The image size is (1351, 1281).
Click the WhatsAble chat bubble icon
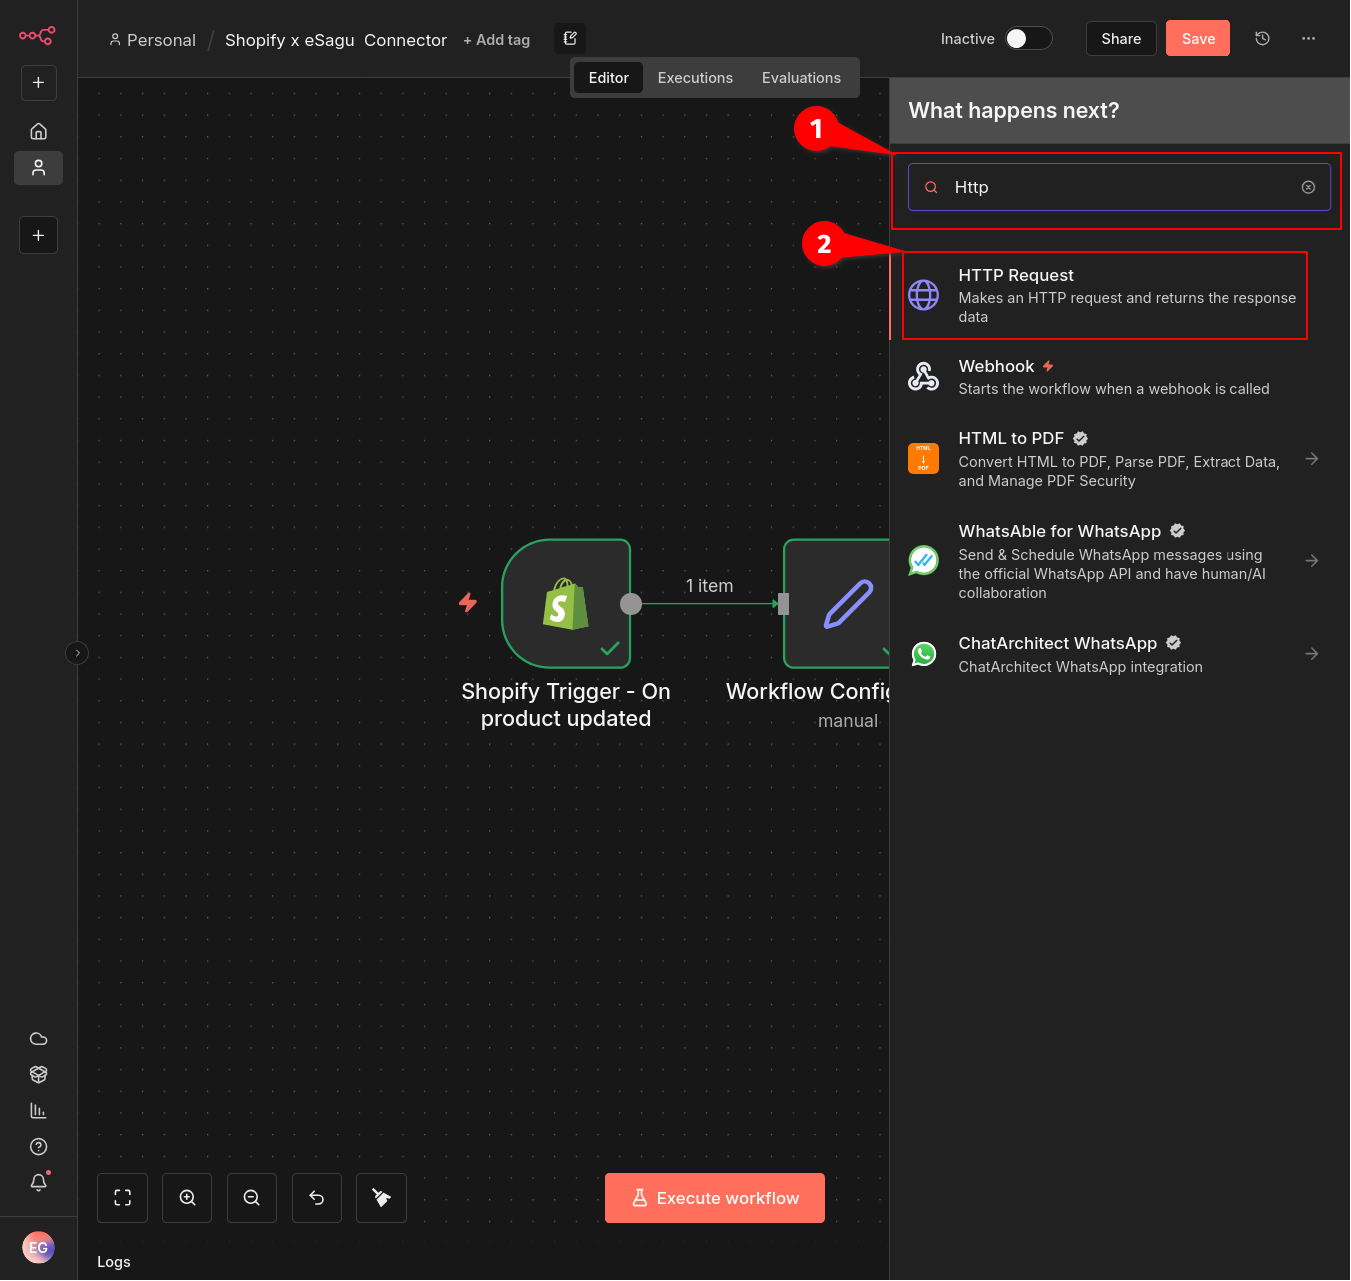tap(923, 560)
